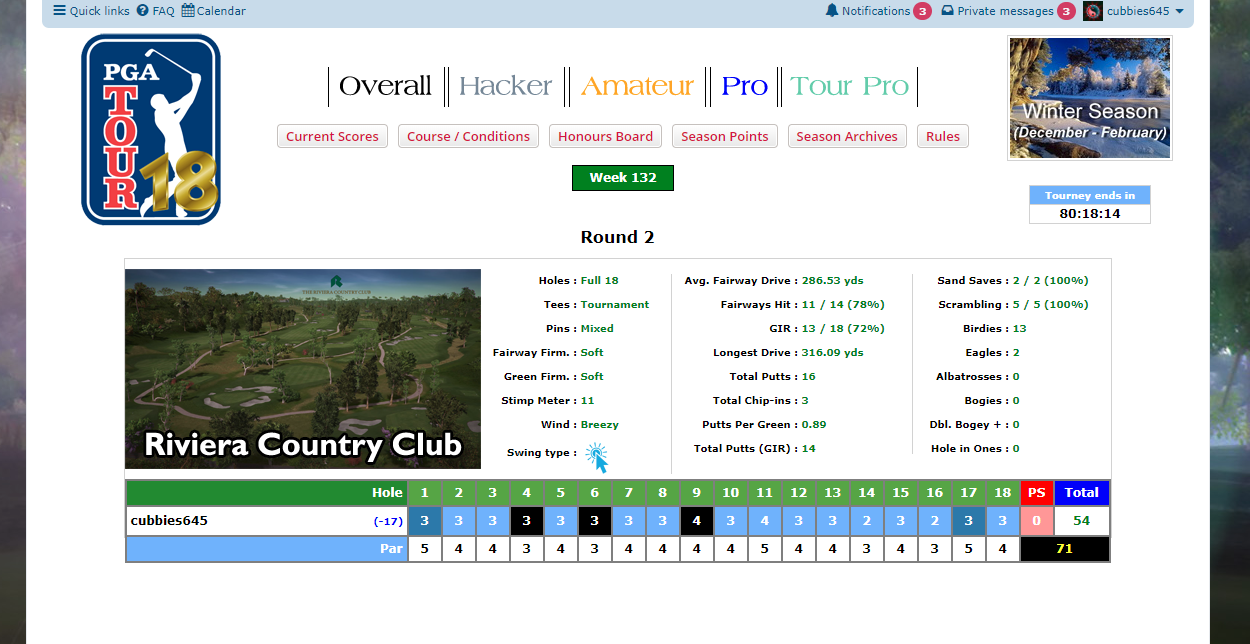
Task: Expand the Quick links menu
Action: click(91, 11)
